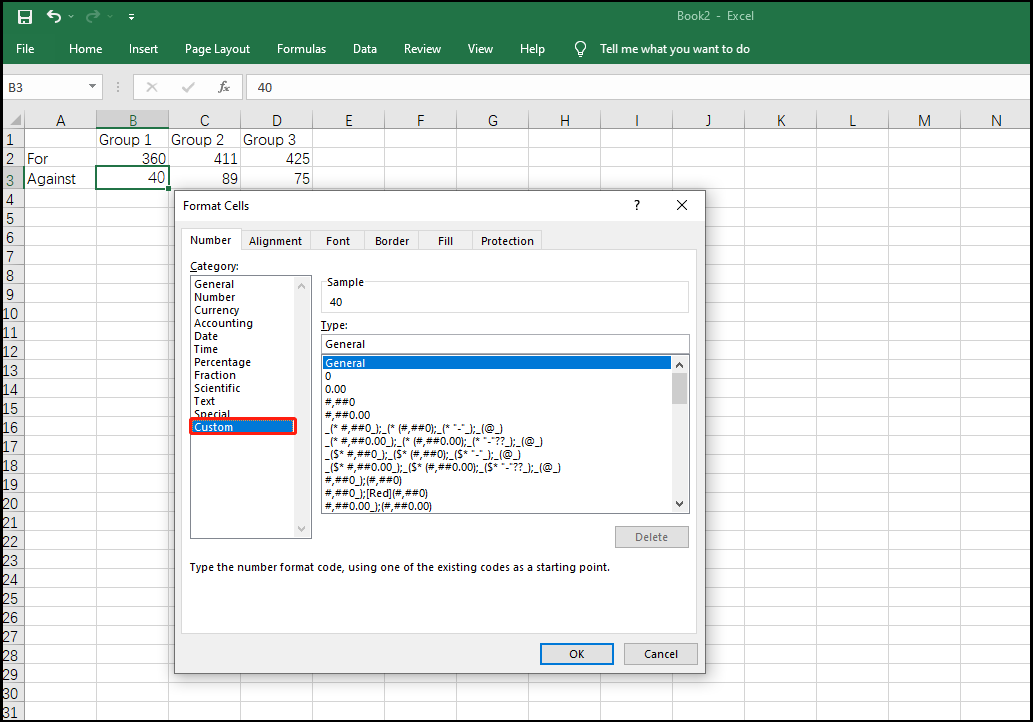
Task: Click cell with value 425
Action: click(277, 159)
